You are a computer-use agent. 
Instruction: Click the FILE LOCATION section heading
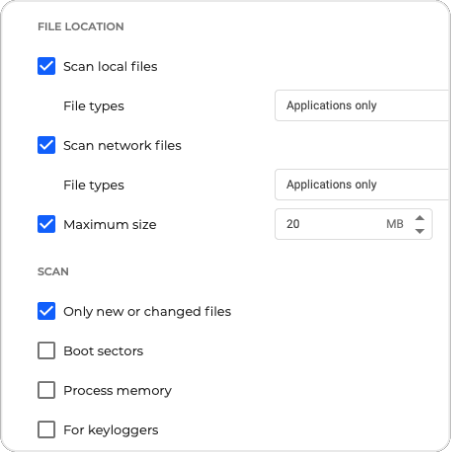(x=81, y=27)
